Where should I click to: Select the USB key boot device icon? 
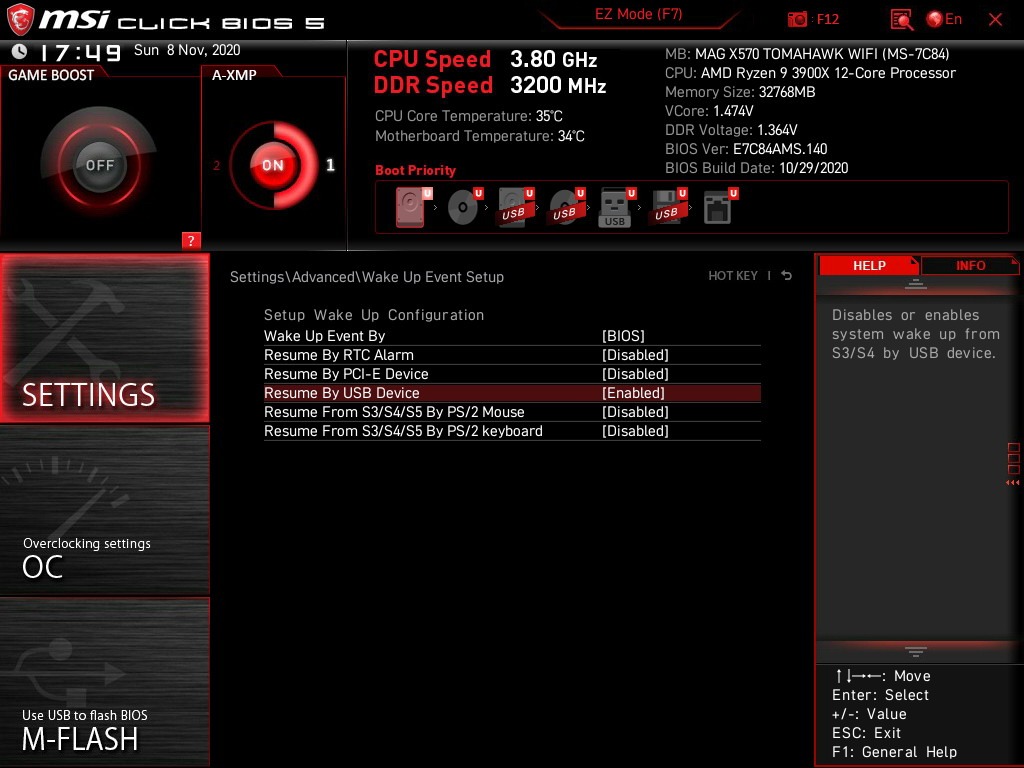tap(616, 207)
